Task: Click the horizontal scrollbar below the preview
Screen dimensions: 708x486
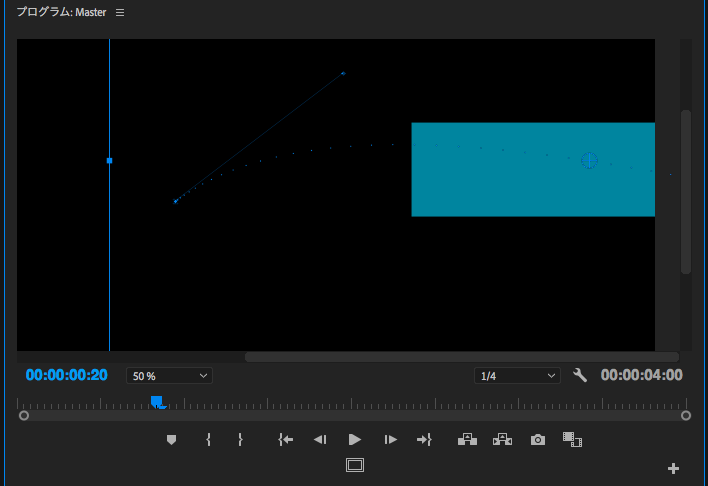Action: pos(462,357)
